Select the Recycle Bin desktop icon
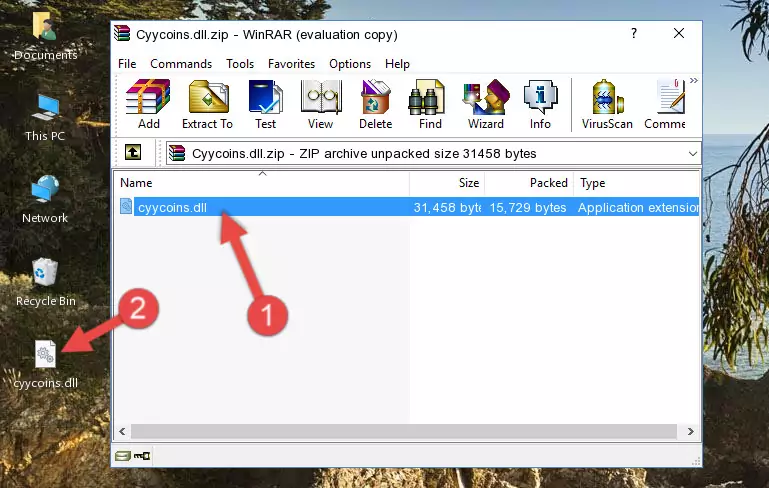Image resolution: width=769 pixels, height=488 pixels. 45,282
